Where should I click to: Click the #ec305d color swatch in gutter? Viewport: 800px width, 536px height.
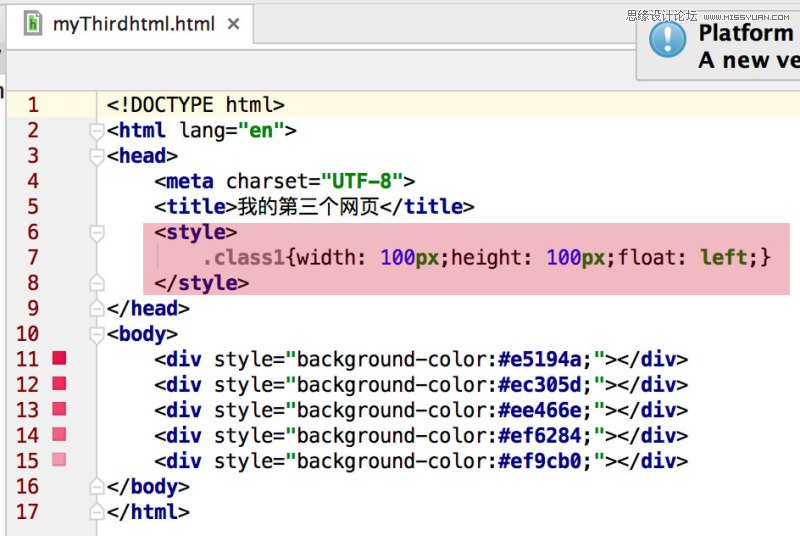click(x=60, y=383)
